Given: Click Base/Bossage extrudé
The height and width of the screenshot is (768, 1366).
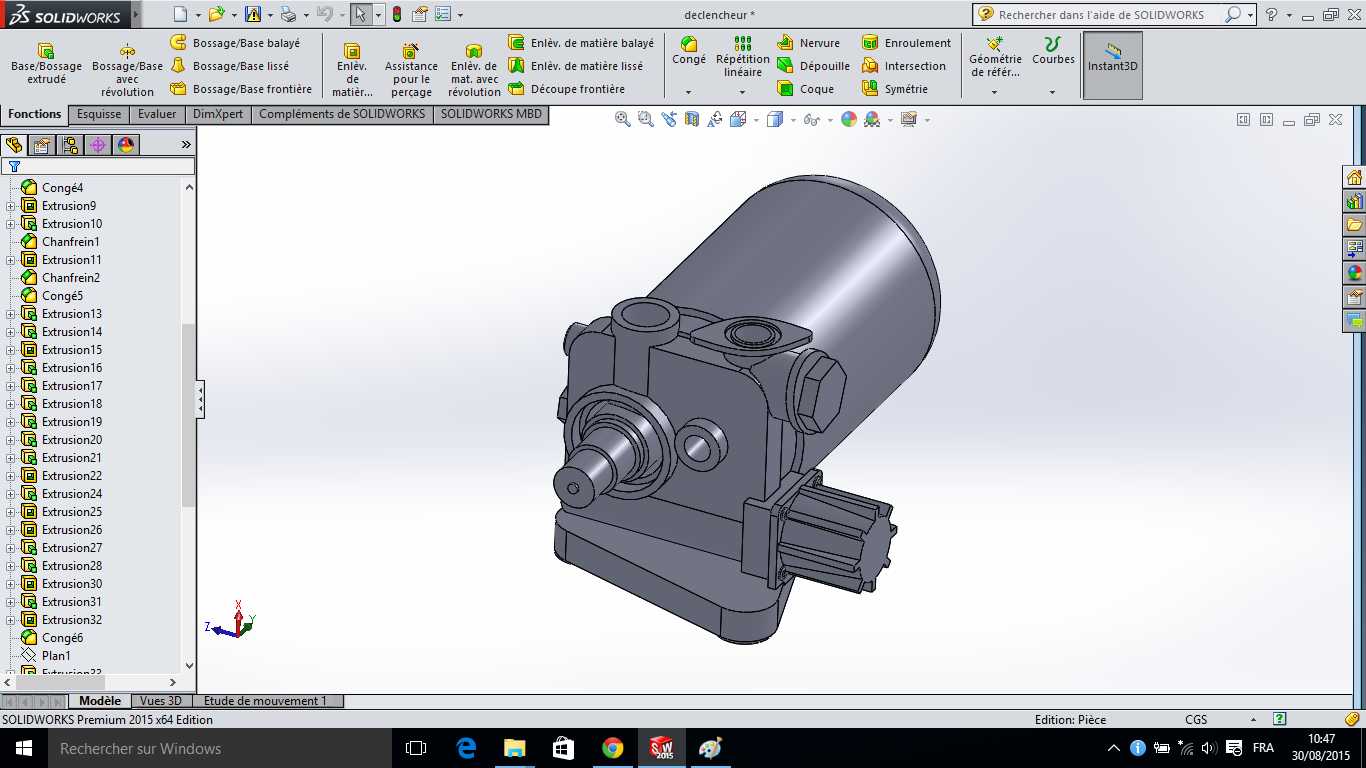Looking at the screenshot, I should [46, 64].
